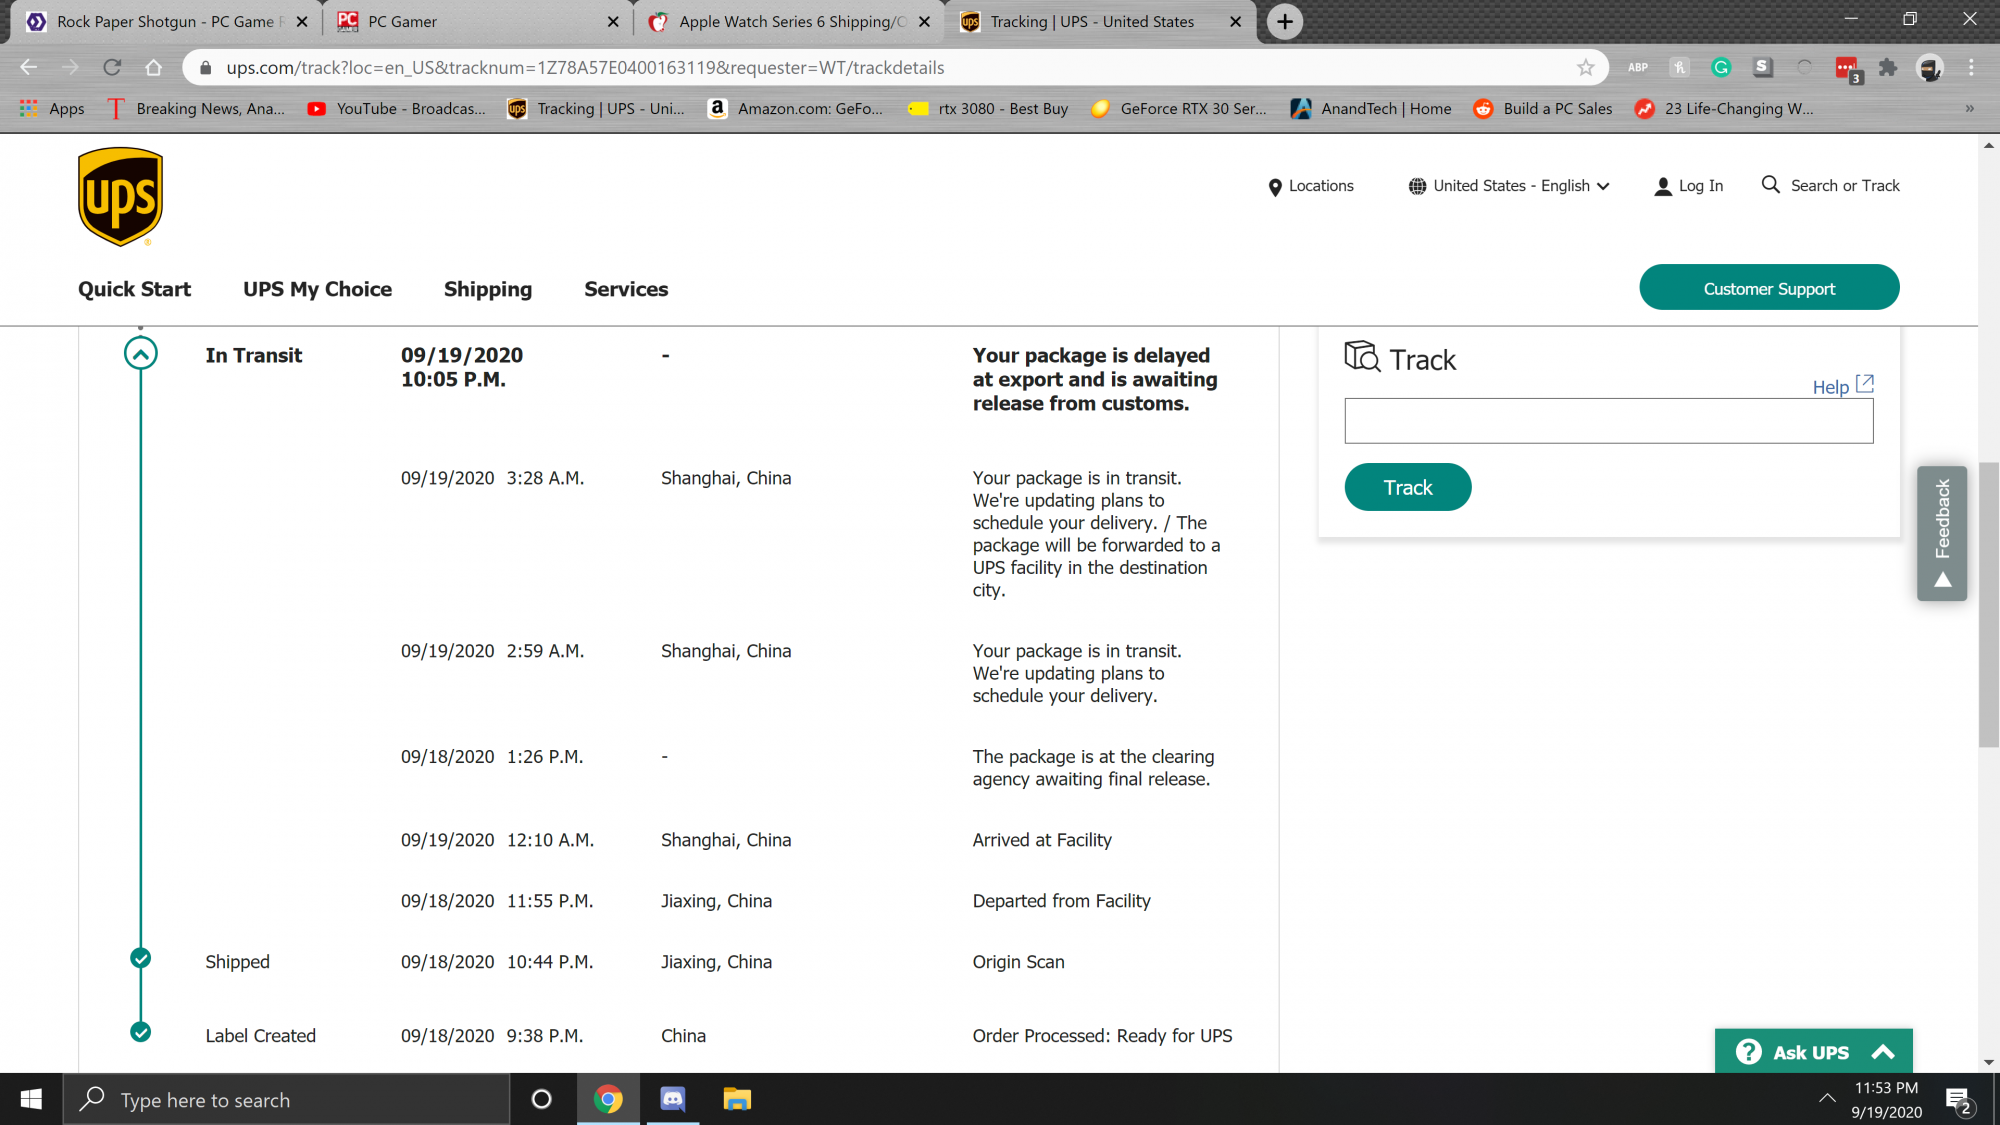Screen dimensions: 2000x1125
Task: Click the Customer Support button
Action: coord(1768,288)
